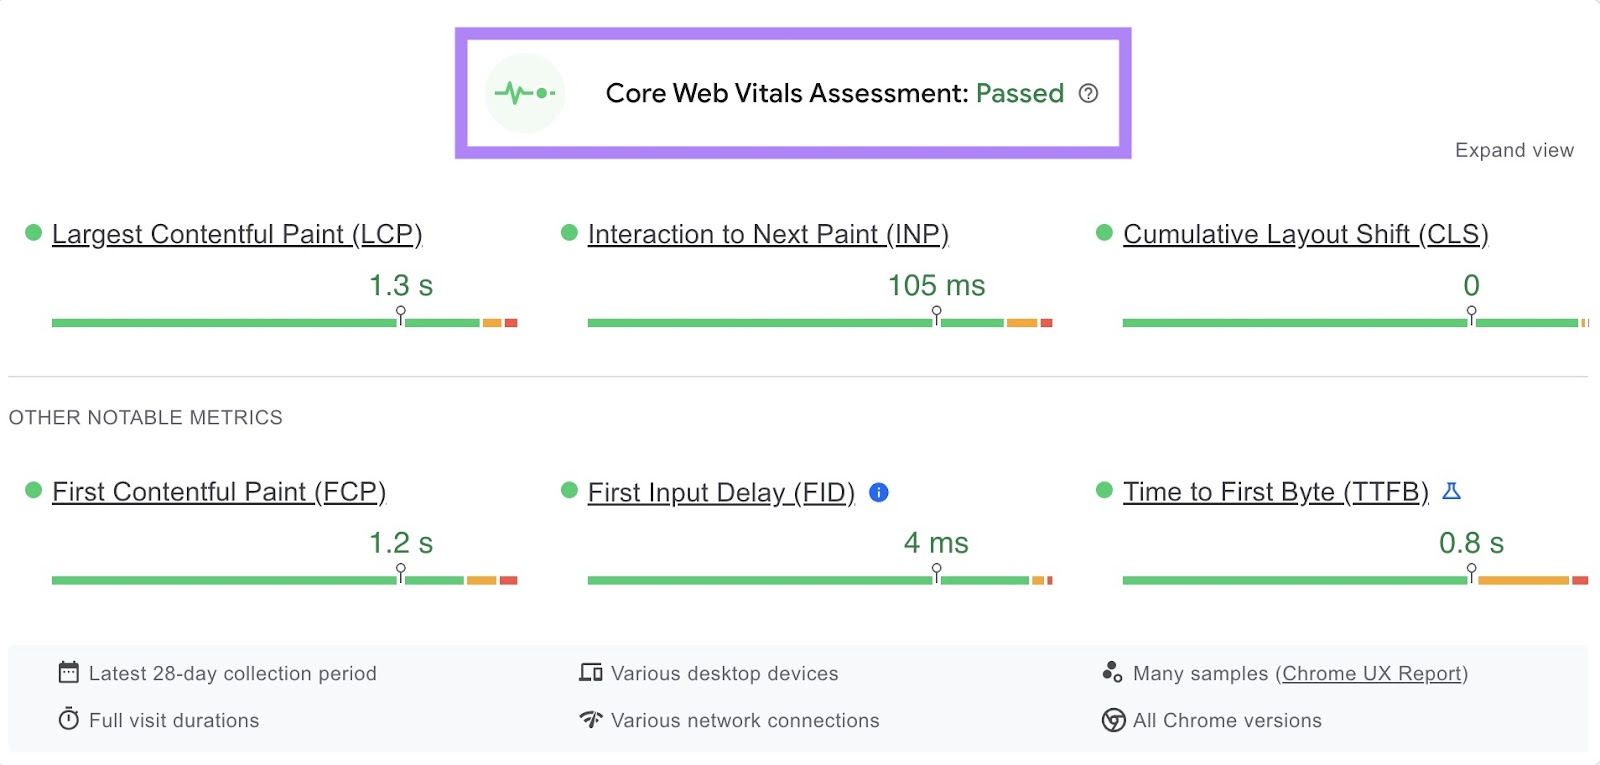This screenshot has height=765, width=1600.
Task: Click the marker on the LCP score bar
Action: point(400,315)
